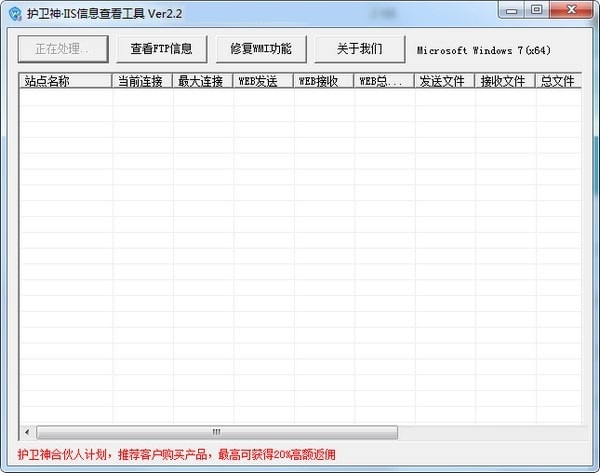Screen dimensions: 600x473
Task: Select the 最大连接 column header
Action: [202, 82]
